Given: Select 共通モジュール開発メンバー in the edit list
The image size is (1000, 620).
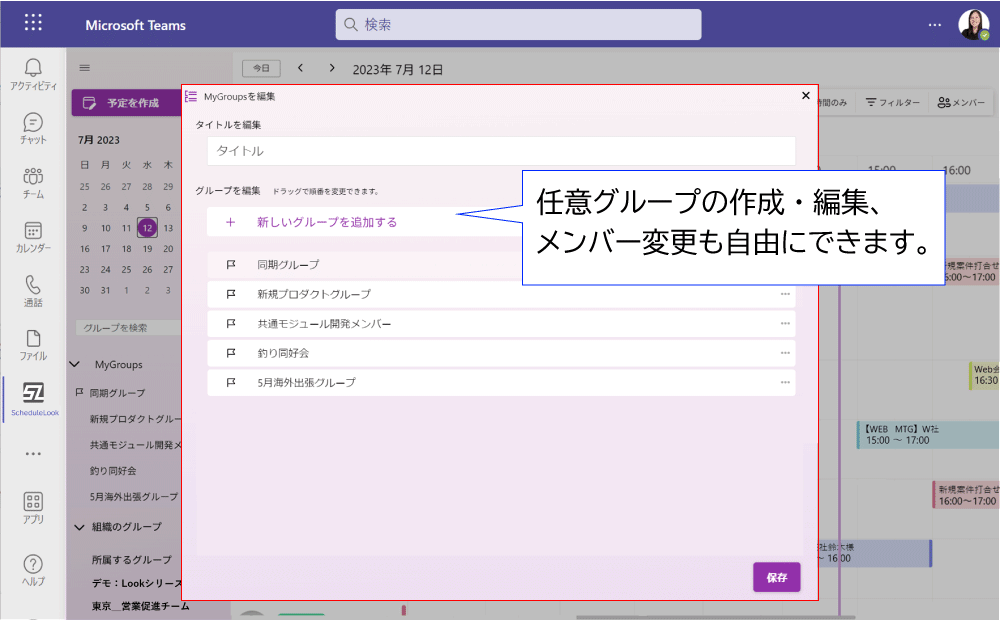Looking at the screenshot, I should pos(324,324).
